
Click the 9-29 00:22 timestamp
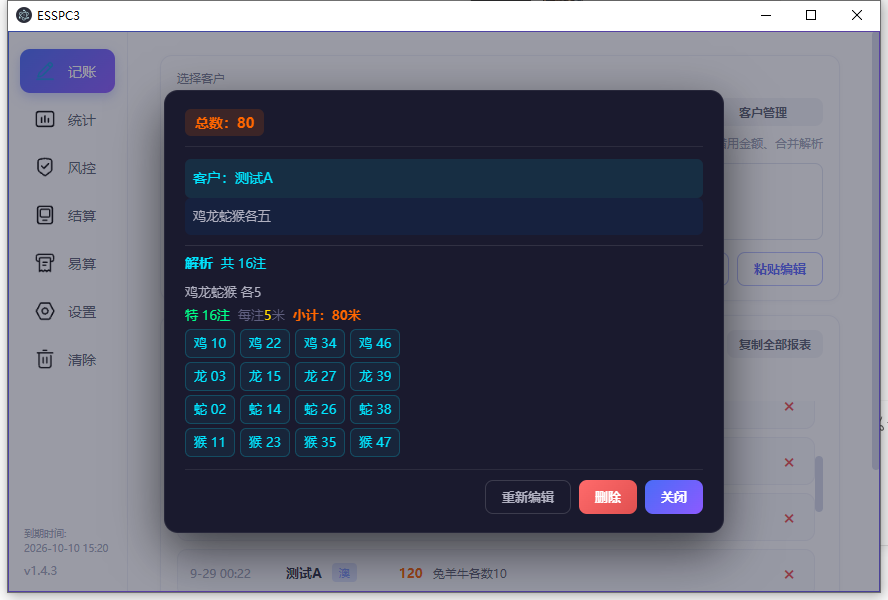pyautogui.click(x=220, y=574)
